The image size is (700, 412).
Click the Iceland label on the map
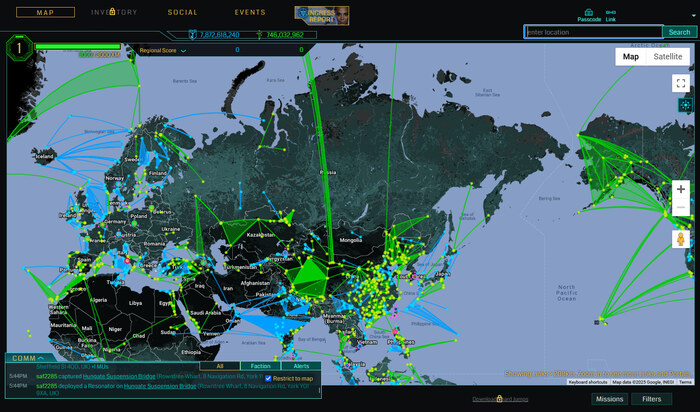click(45, 157)
